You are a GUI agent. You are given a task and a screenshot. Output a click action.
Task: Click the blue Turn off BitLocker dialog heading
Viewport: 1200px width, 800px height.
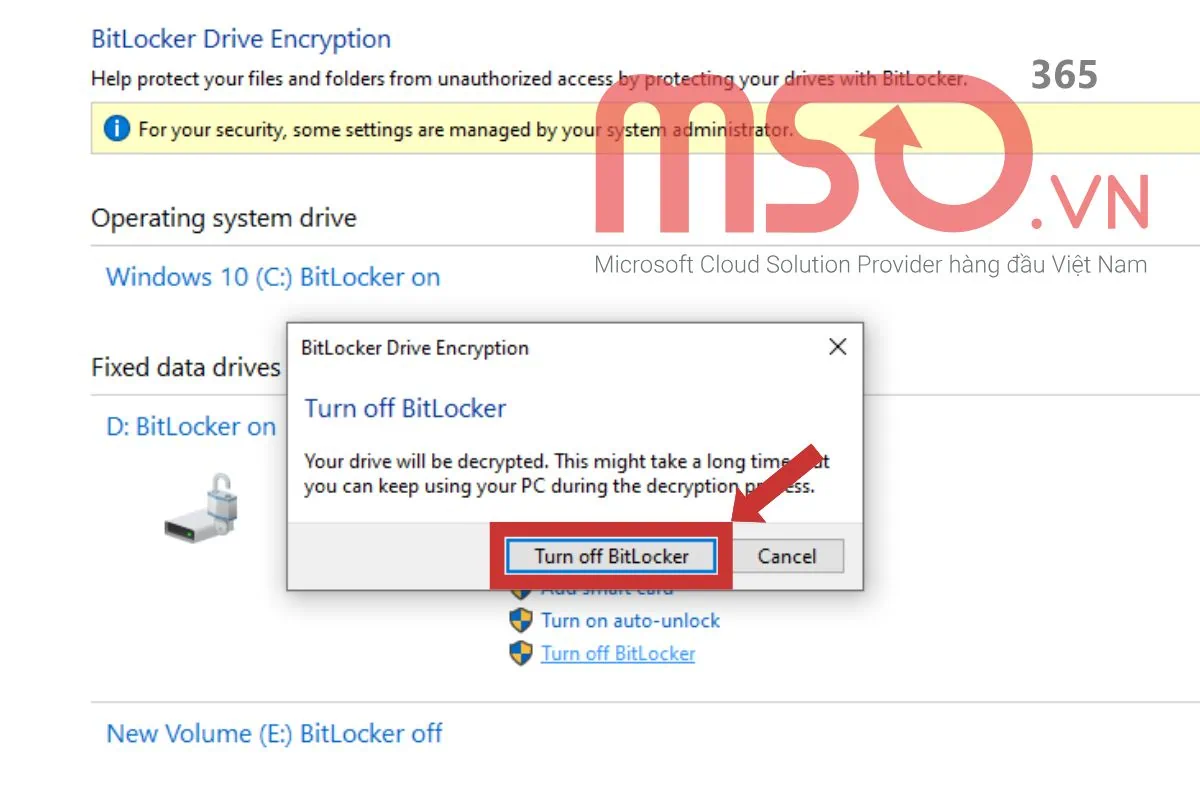(x=405, y=408)
